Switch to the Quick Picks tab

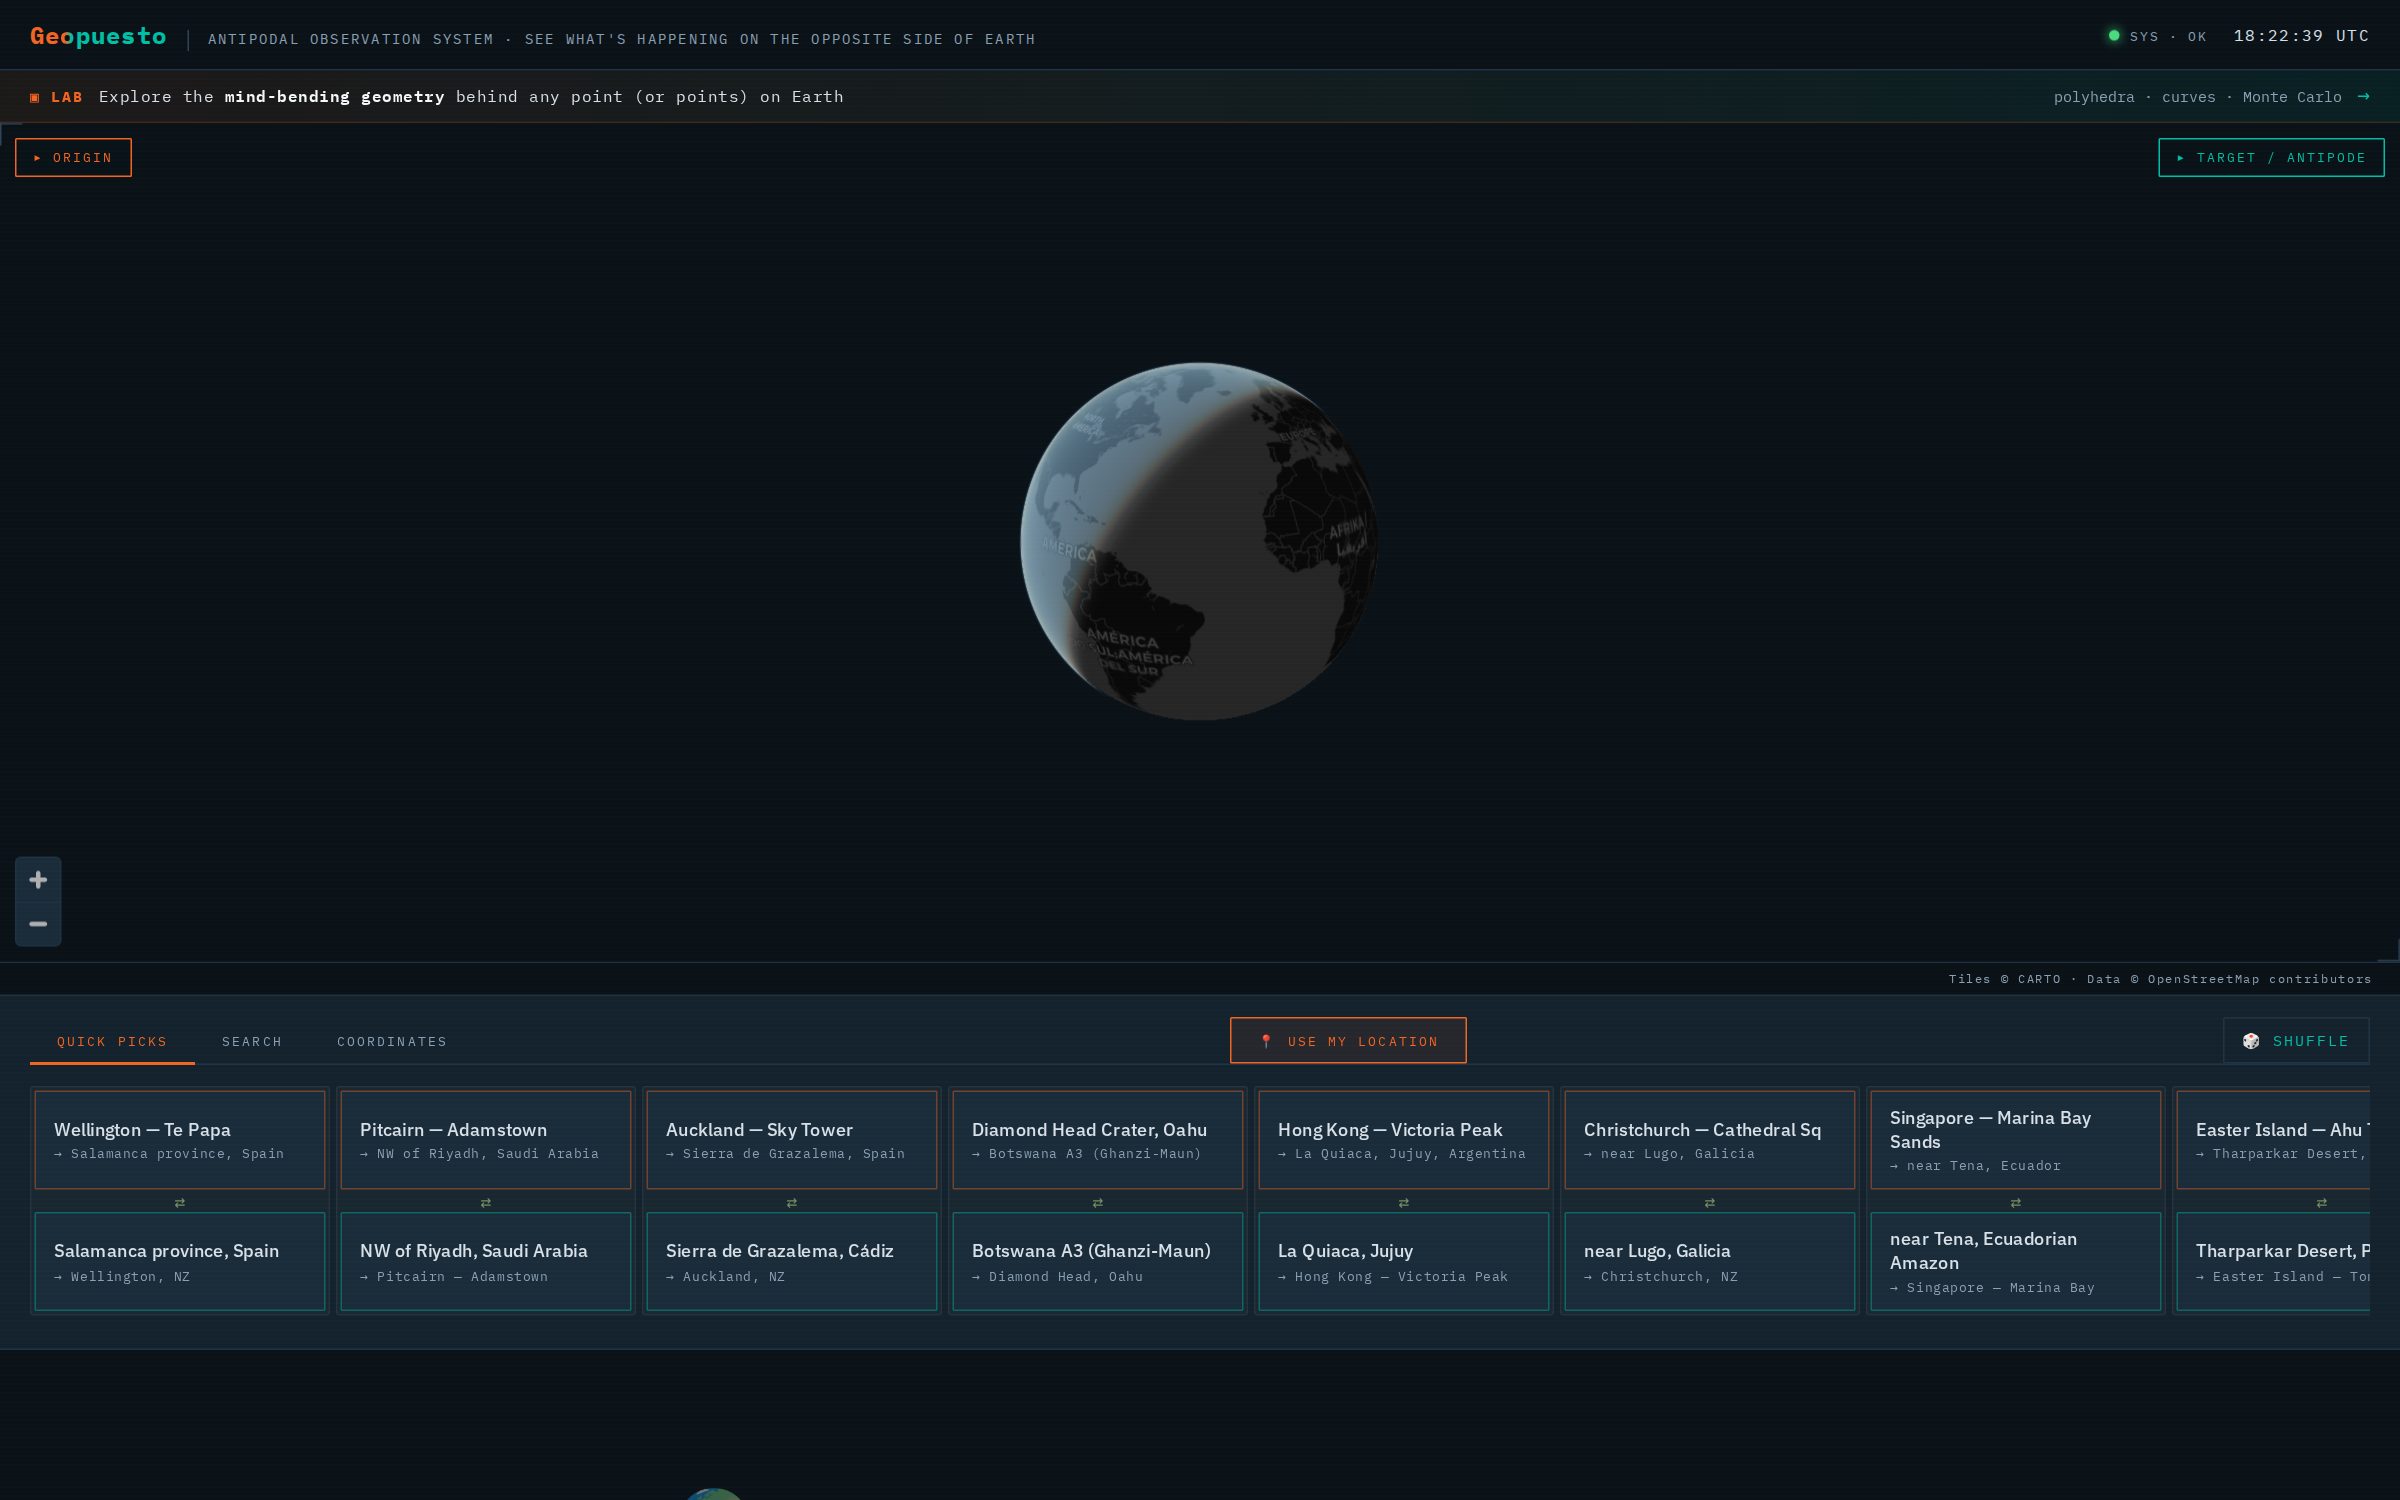point(112,1042)
